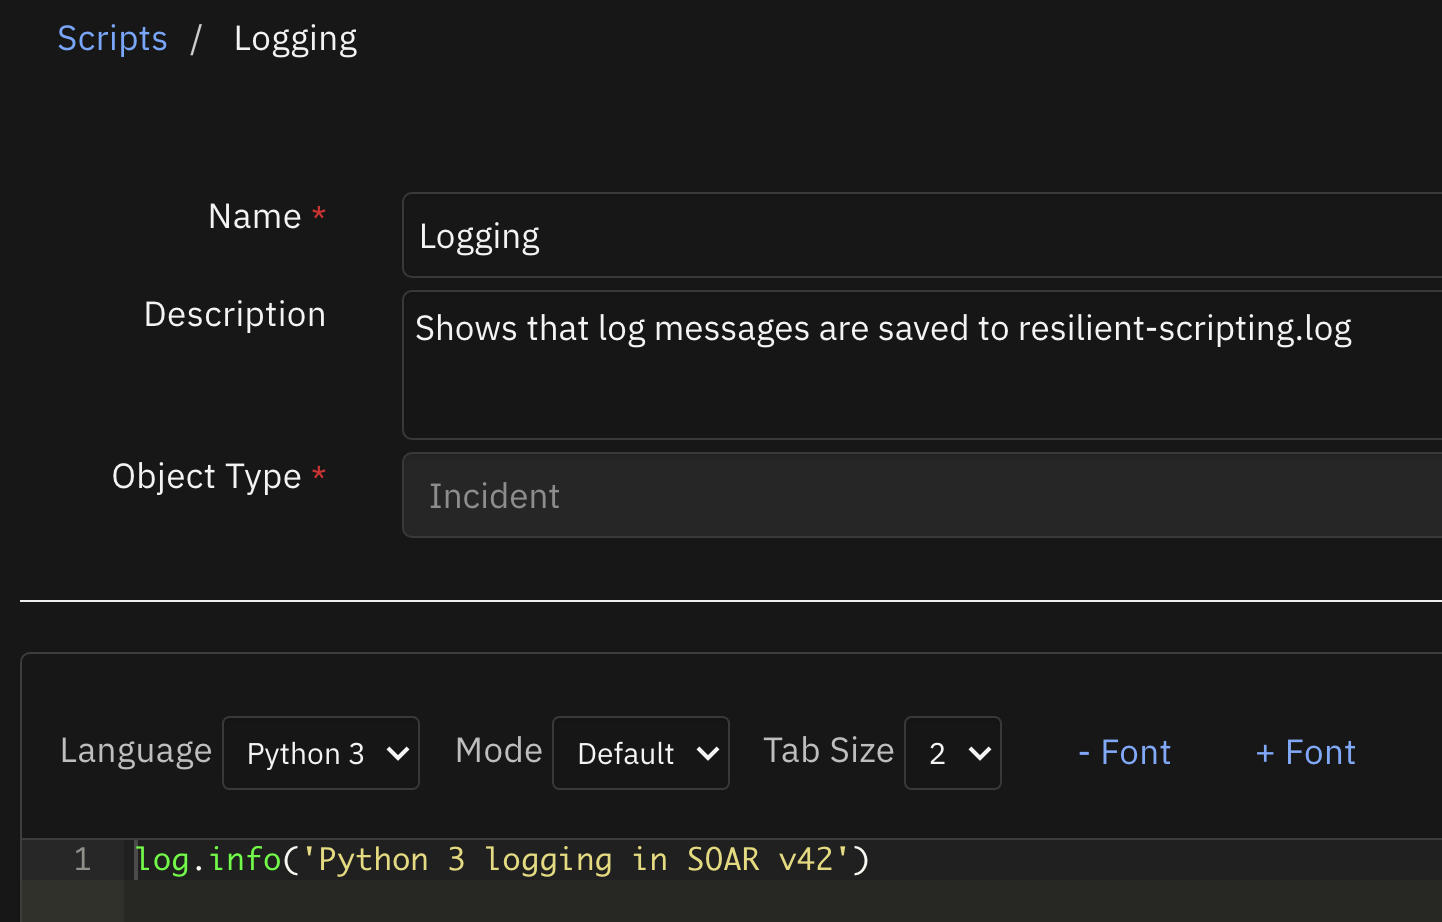The image size is (1442, 922).
Task: Click the chevron arrow of the Language select
Action: point(398,753)
